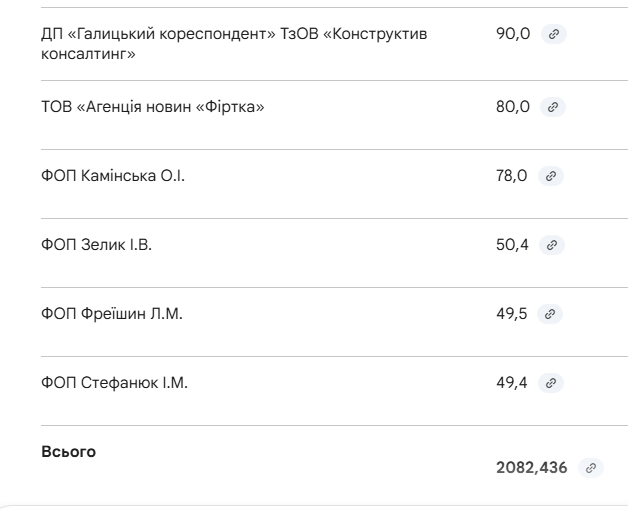The height and width of the screenshot is (513, 628).
Task: Select the ФОП Фреїшин Л.М. row
Action: click(x=112, y=314)
